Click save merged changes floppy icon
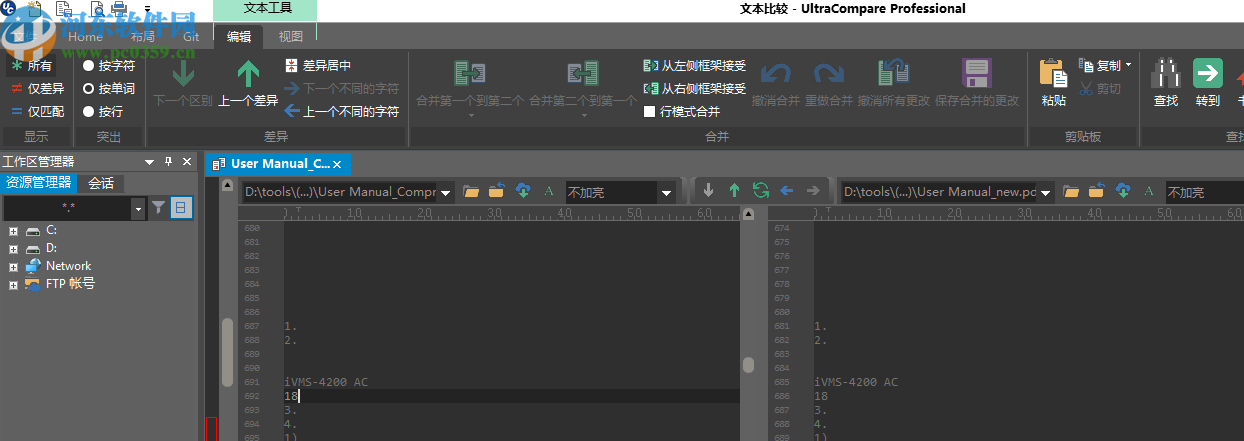The height and width of the screenshot is (441, 1244). pyautogui.click(x=976, y=74)
